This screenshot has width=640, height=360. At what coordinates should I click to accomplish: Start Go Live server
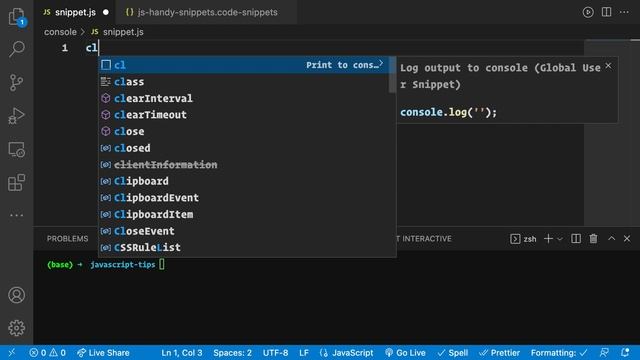point(405,353)
